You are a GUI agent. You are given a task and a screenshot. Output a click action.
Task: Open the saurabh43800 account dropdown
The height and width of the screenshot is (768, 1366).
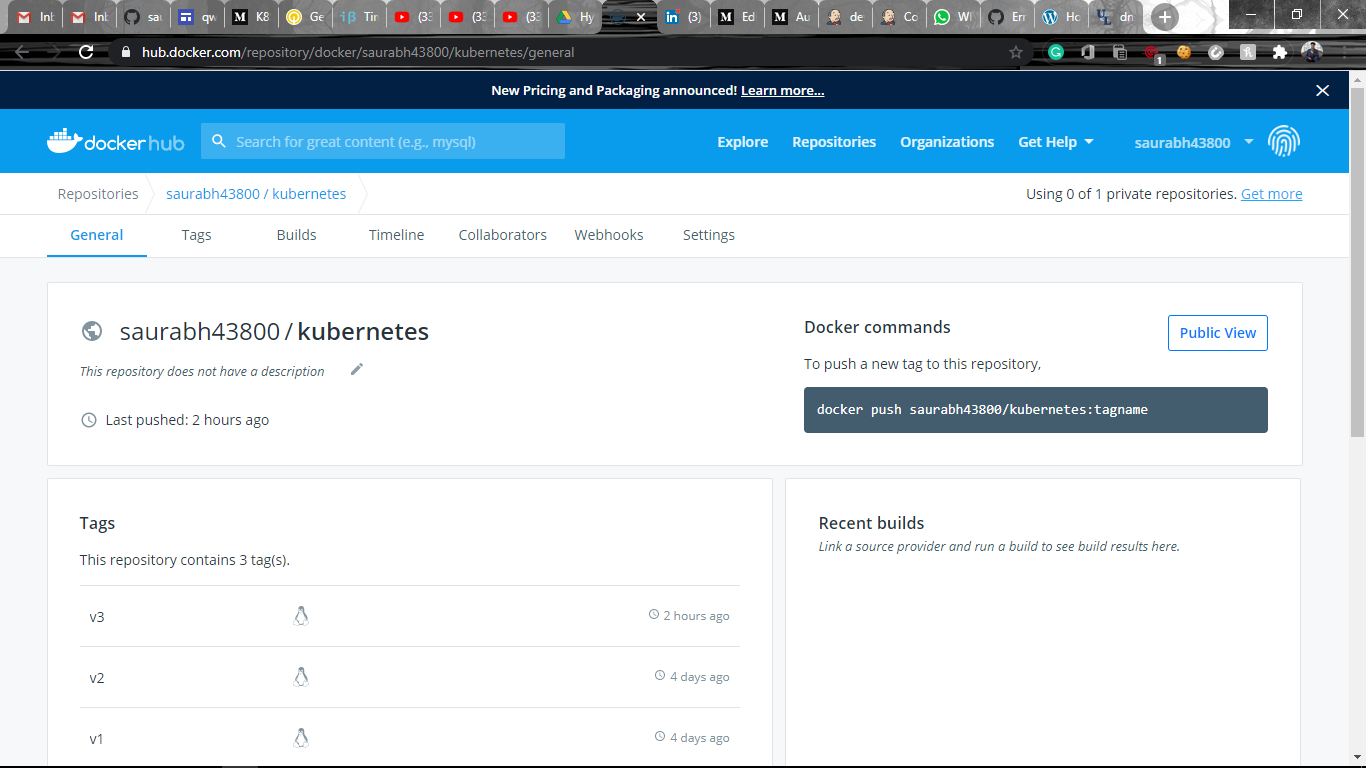pos(1248,141)
